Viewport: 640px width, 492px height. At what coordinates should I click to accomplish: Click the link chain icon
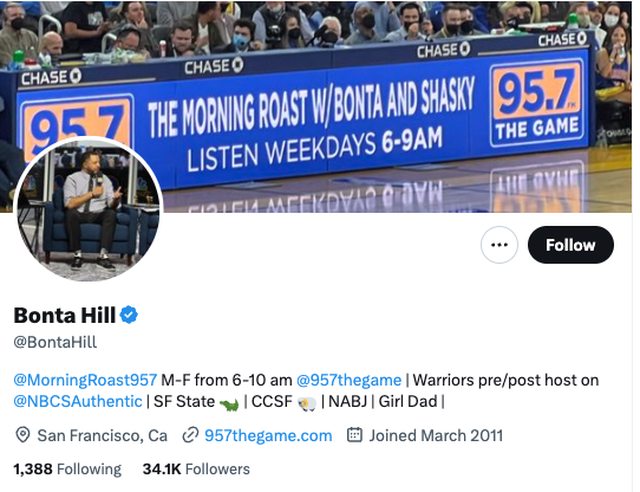click(190, 435)
